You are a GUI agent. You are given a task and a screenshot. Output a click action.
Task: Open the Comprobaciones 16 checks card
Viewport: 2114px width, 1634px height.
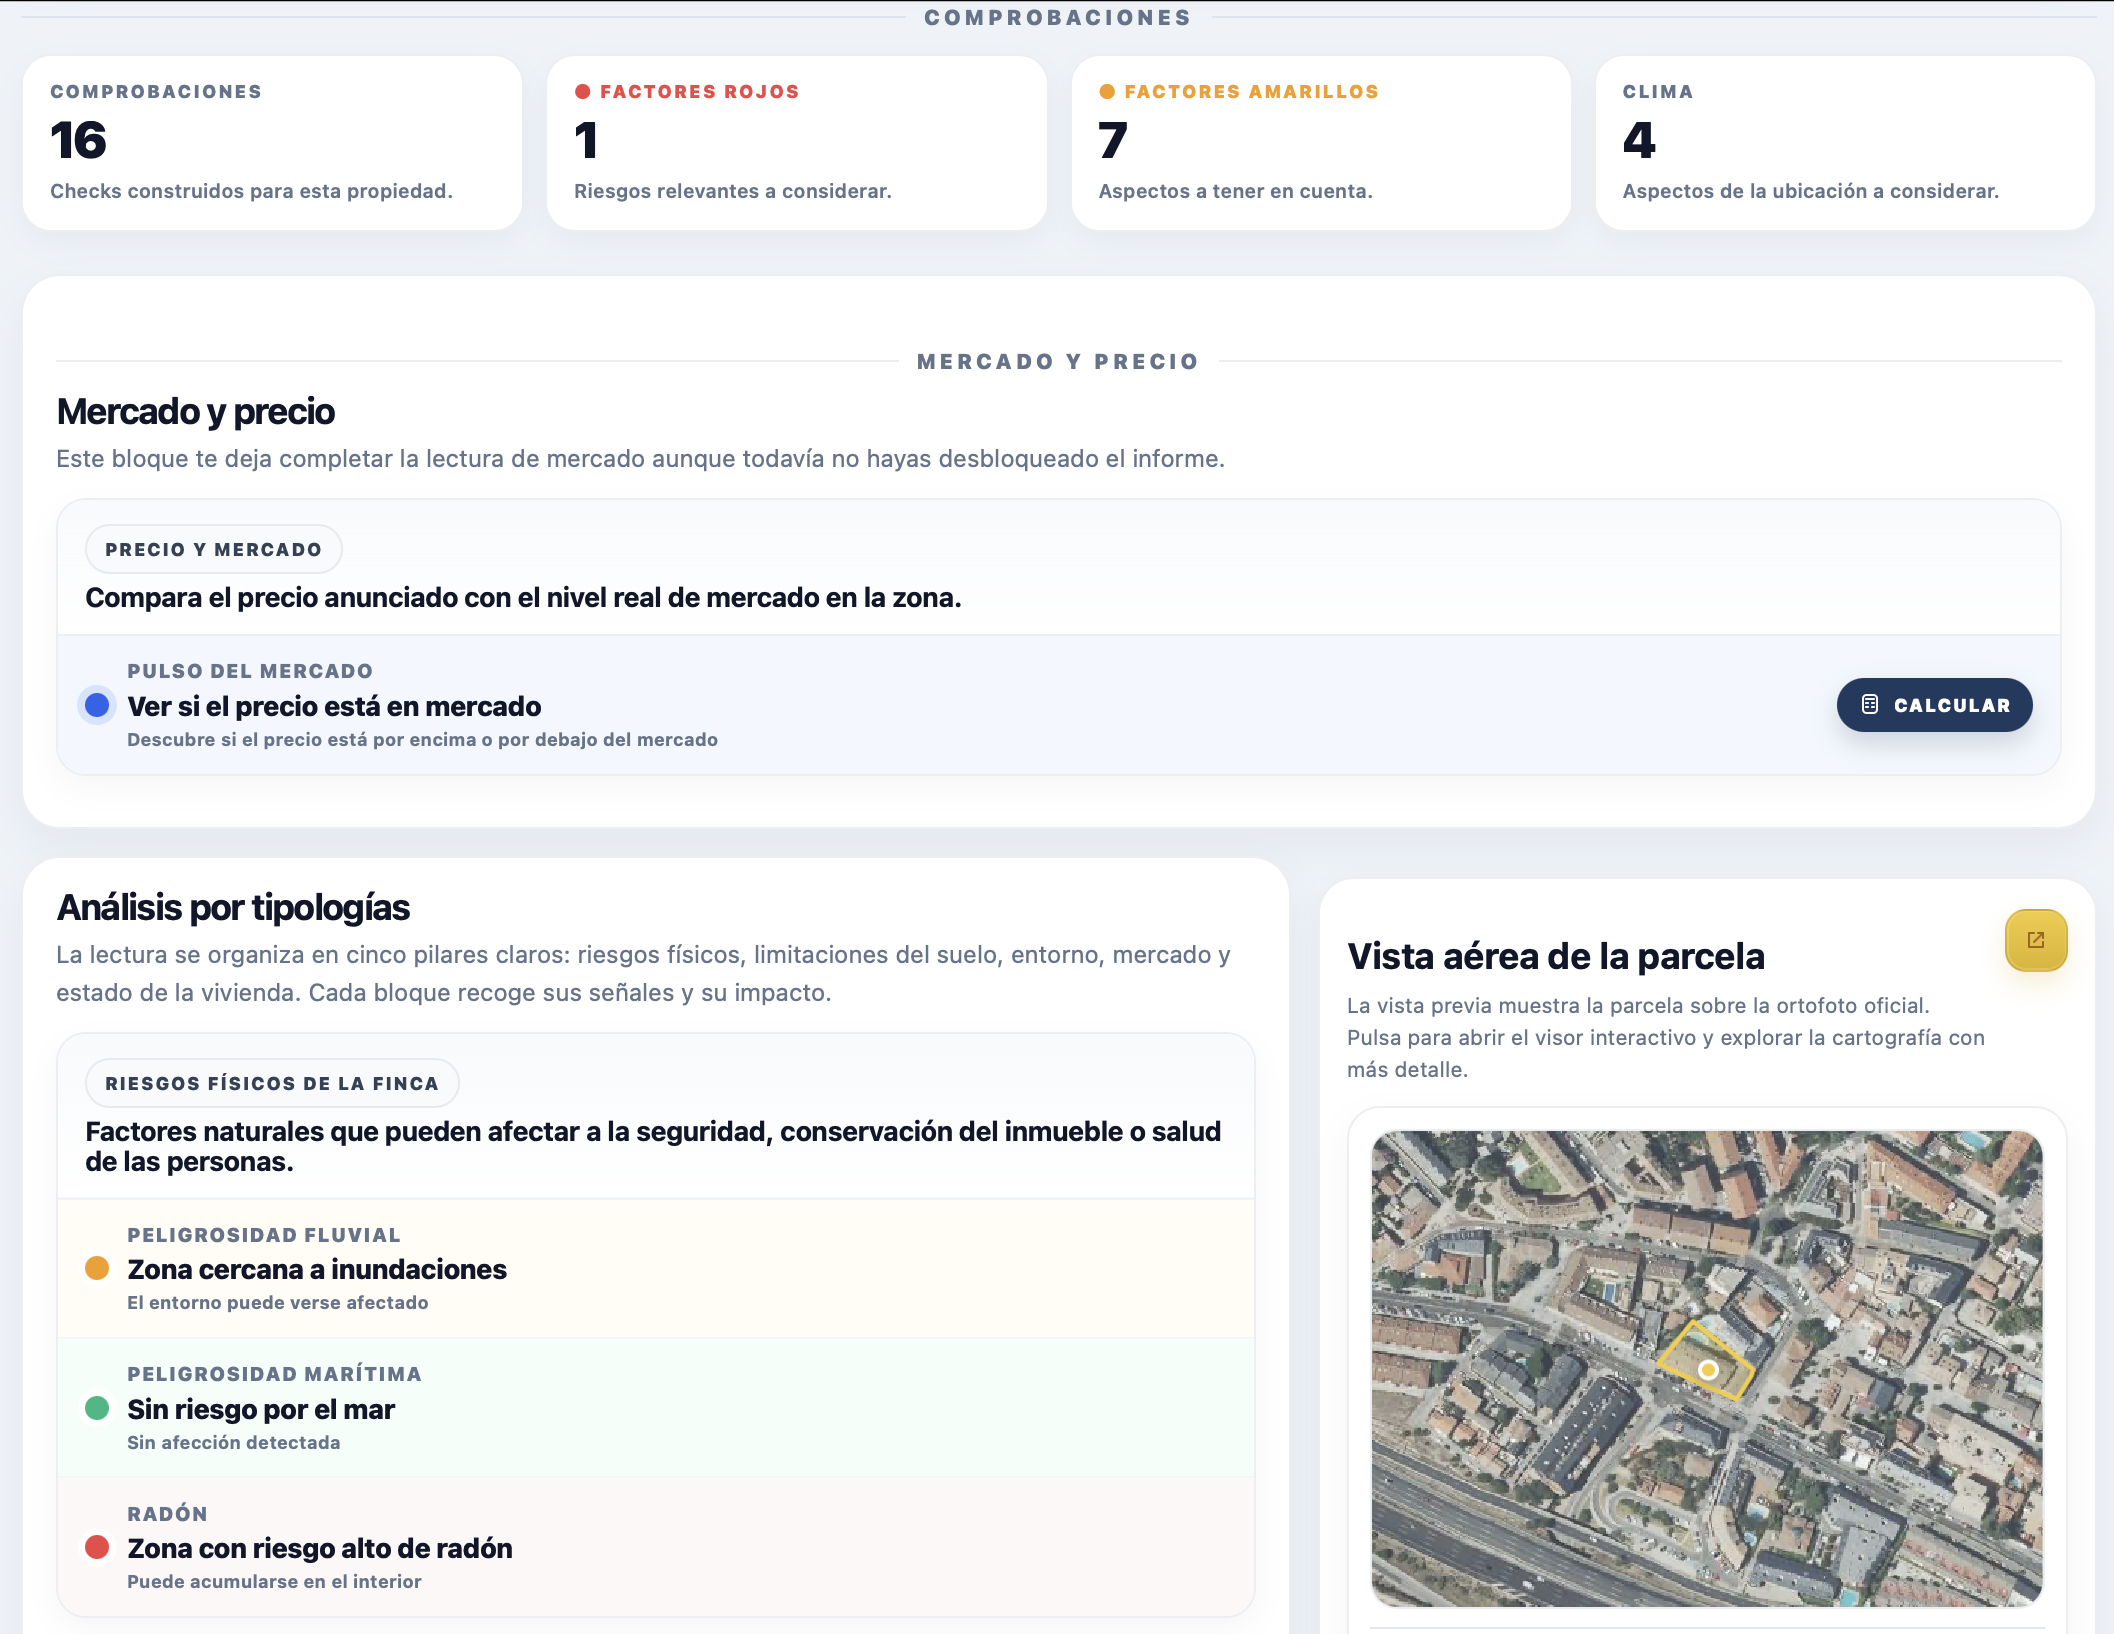tap(272, 143)
